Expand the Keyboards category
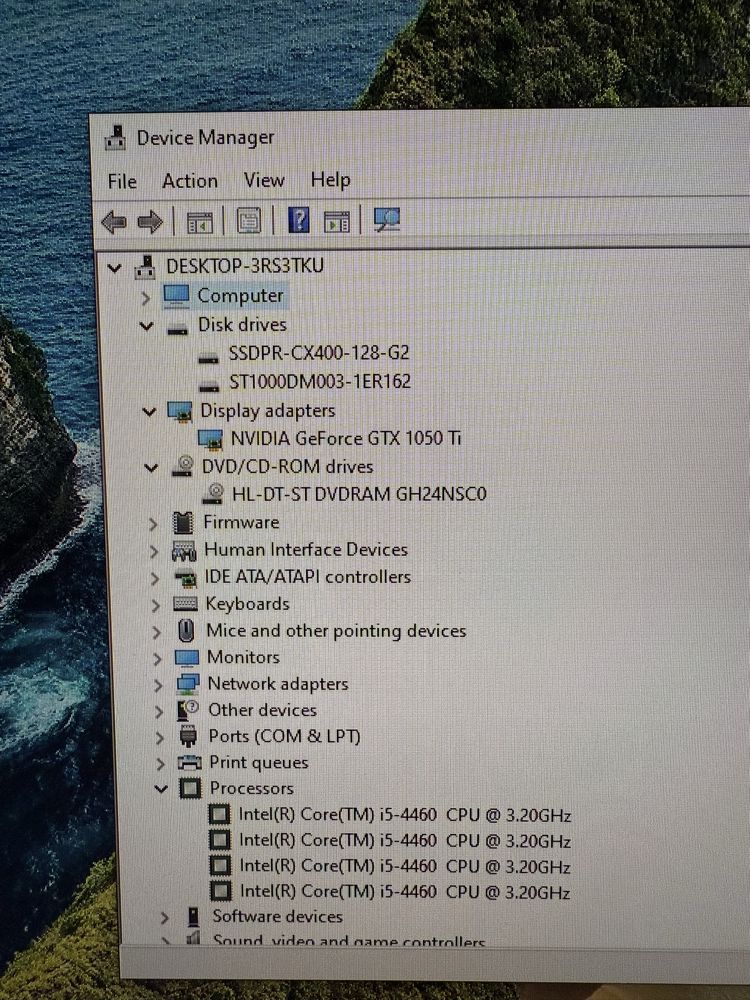Screen dimensions: 750x1000 (156, 605)
